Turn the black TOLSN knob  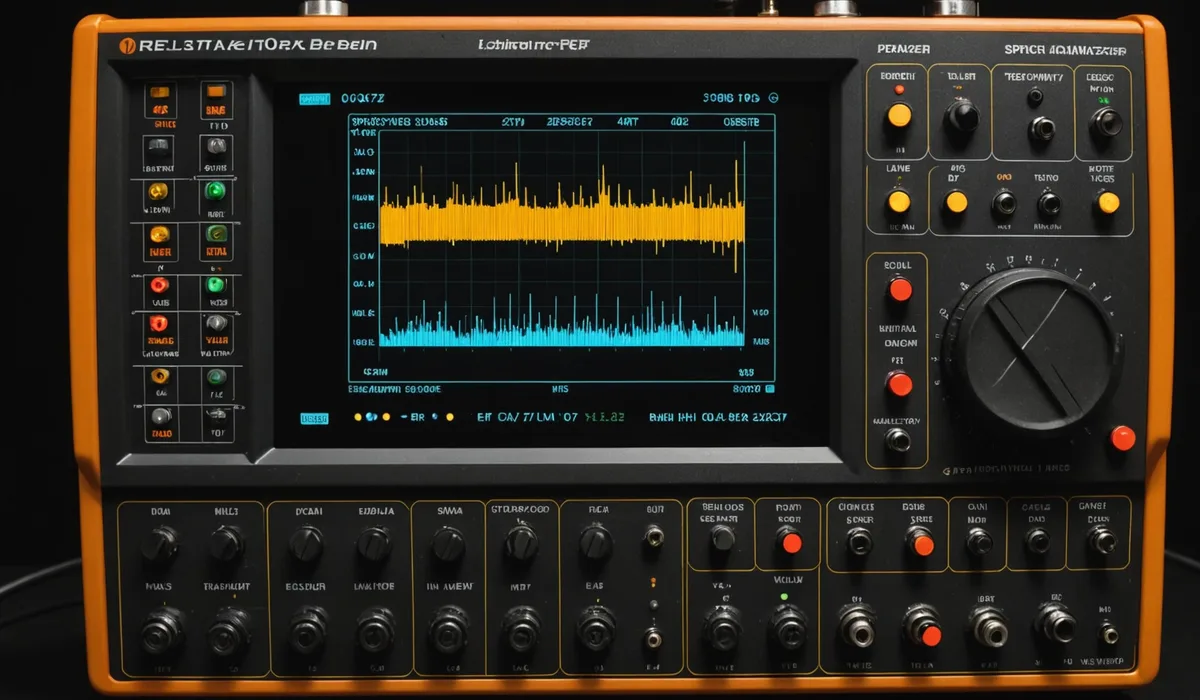pos(962,116)
